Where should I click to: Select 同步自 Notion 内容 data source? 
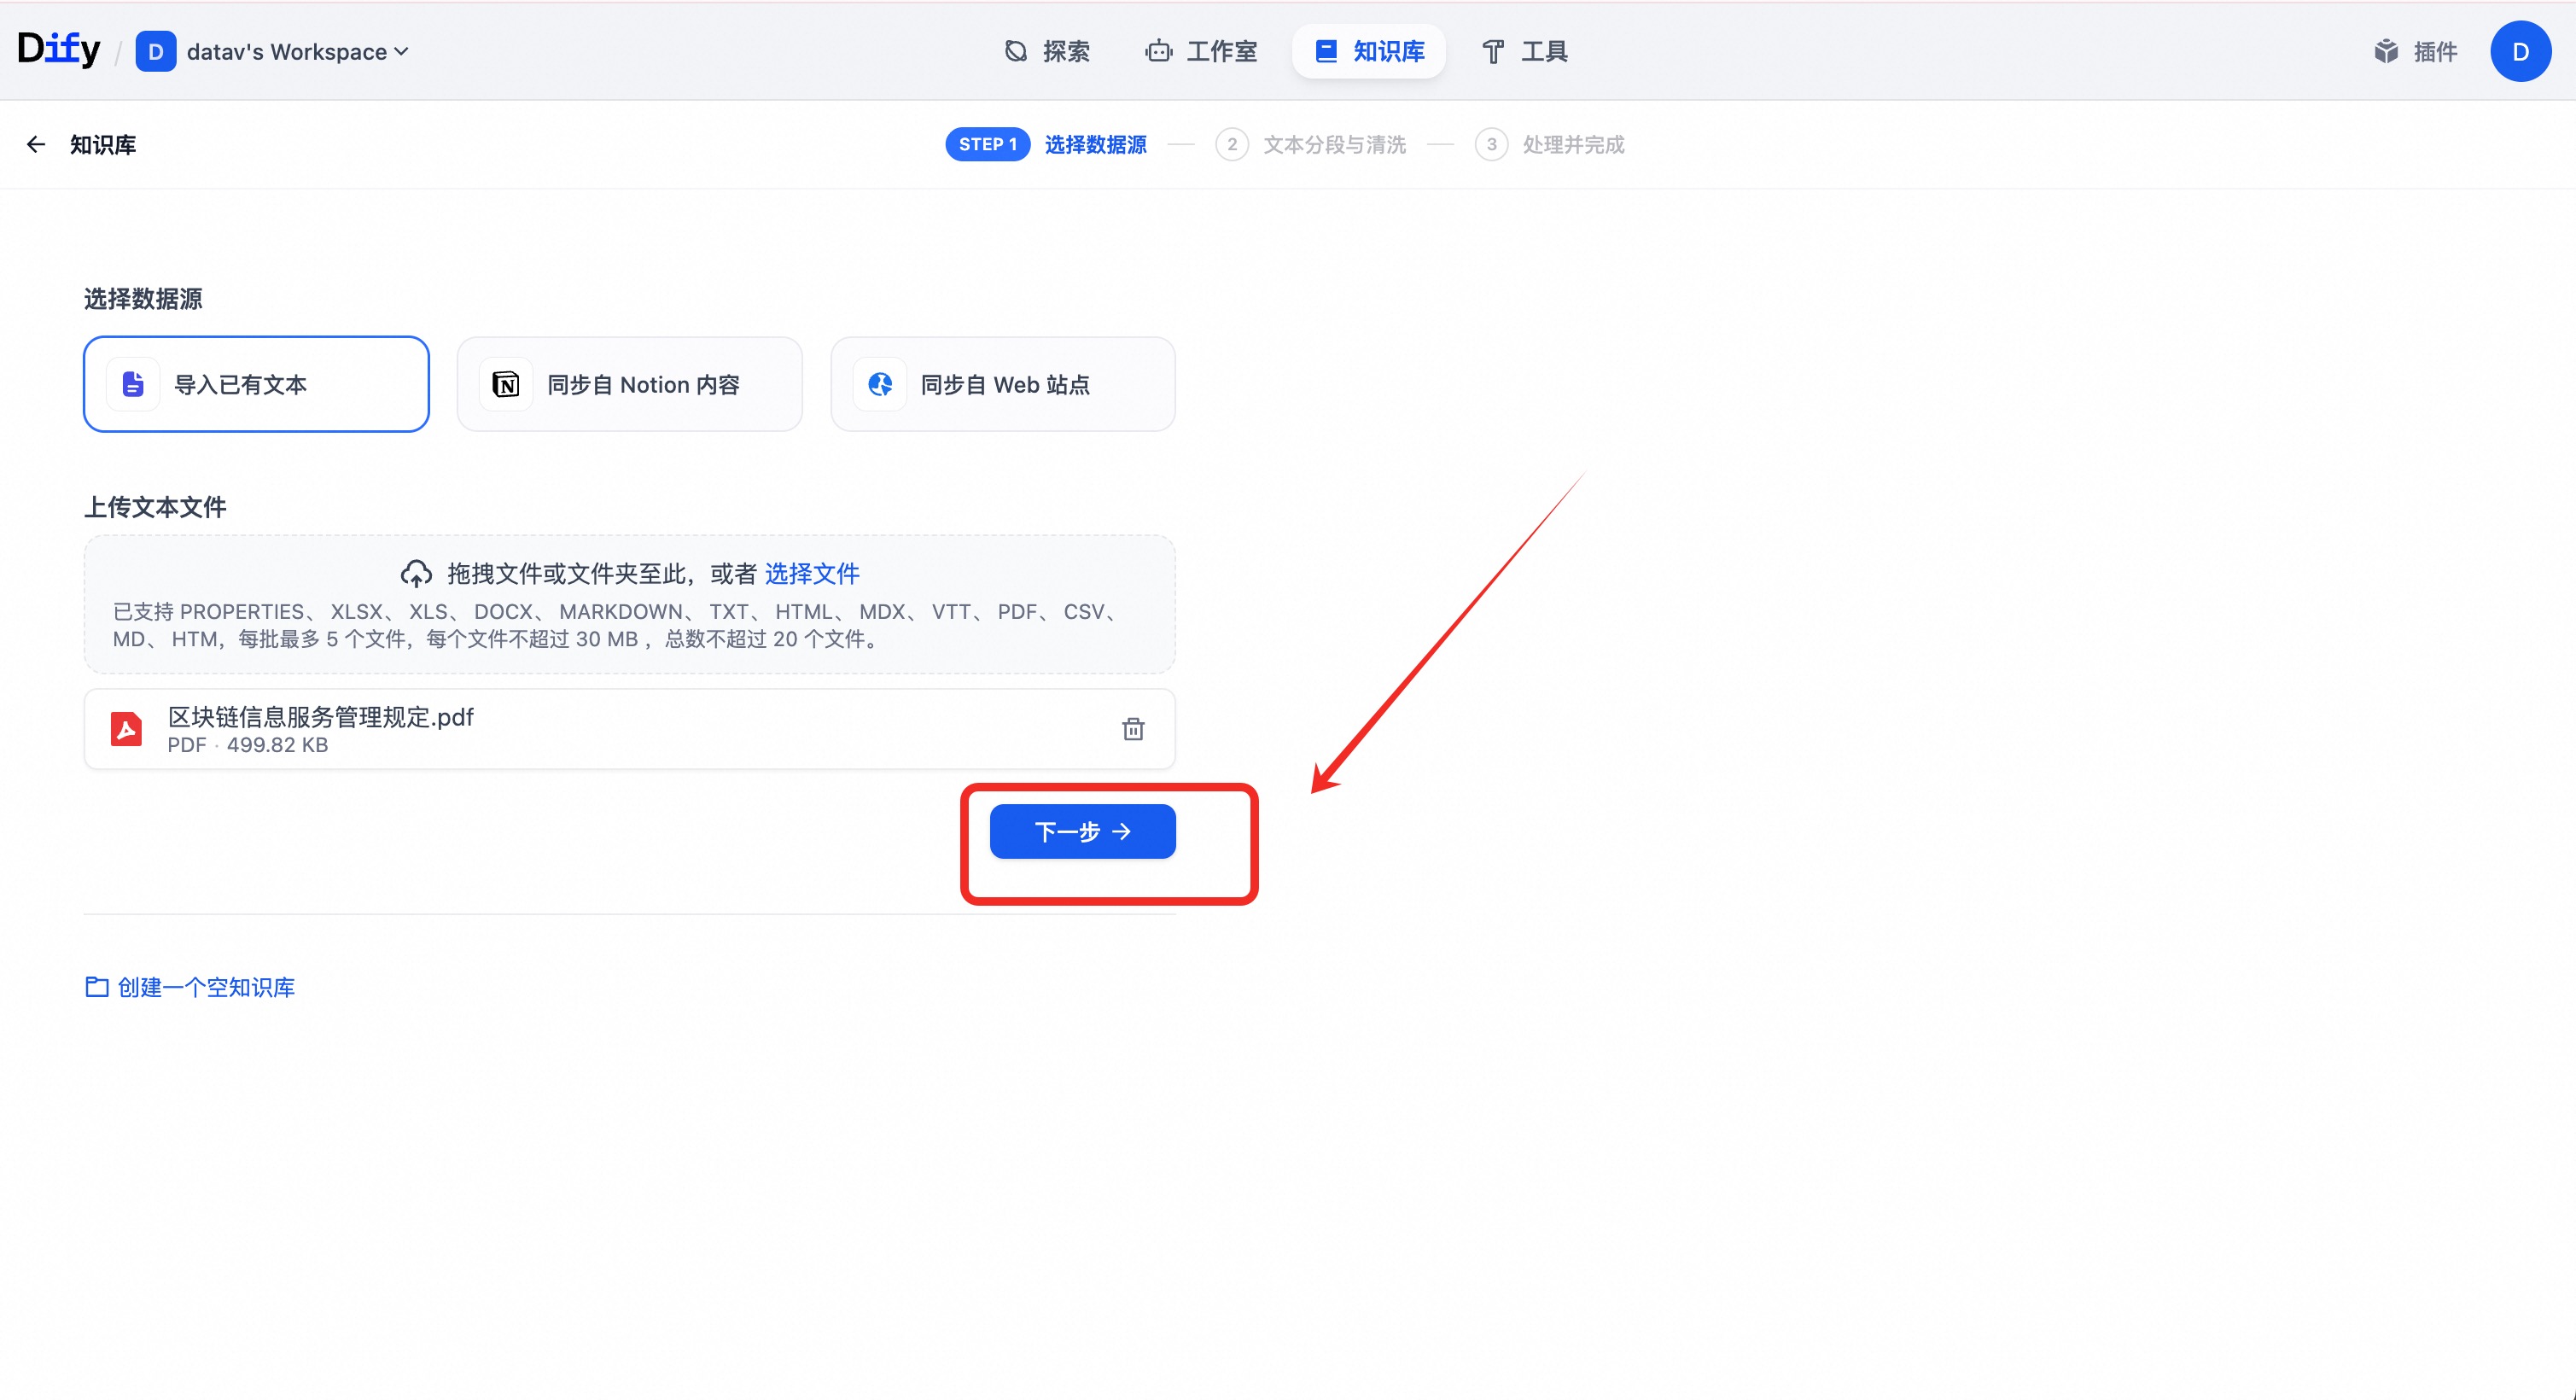click(x=629, y=384)
